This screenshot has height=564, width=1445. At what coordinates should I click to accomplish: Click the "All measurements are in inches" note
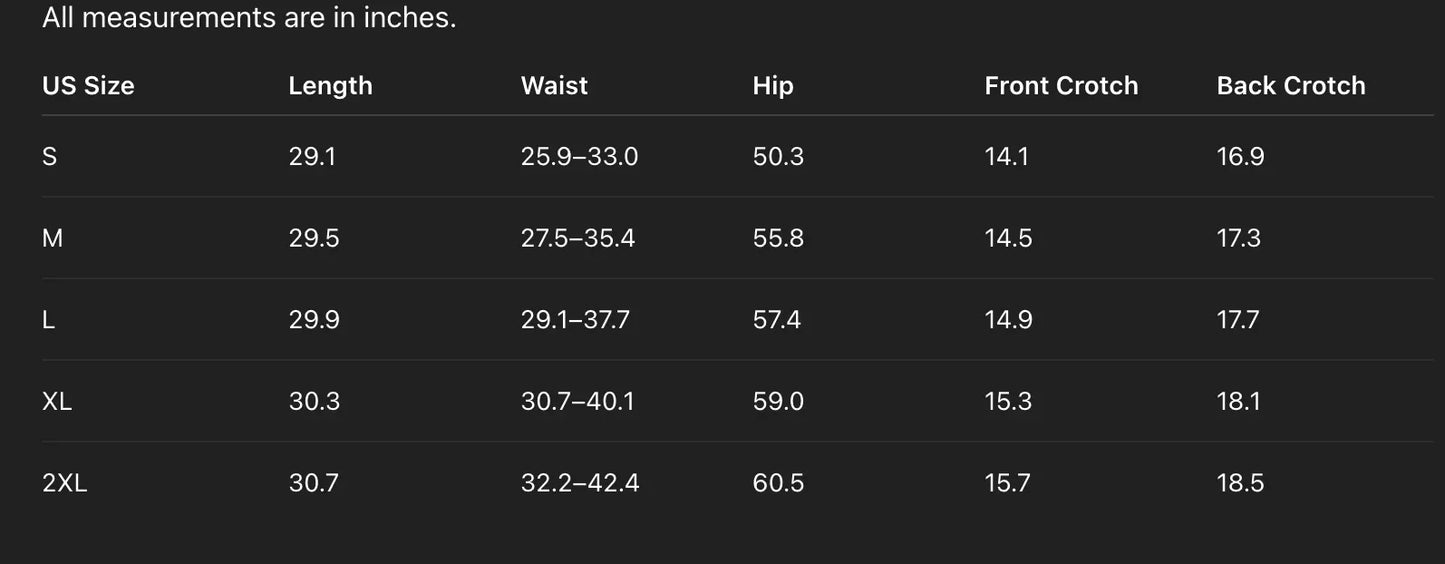click(x=249, y=18)
